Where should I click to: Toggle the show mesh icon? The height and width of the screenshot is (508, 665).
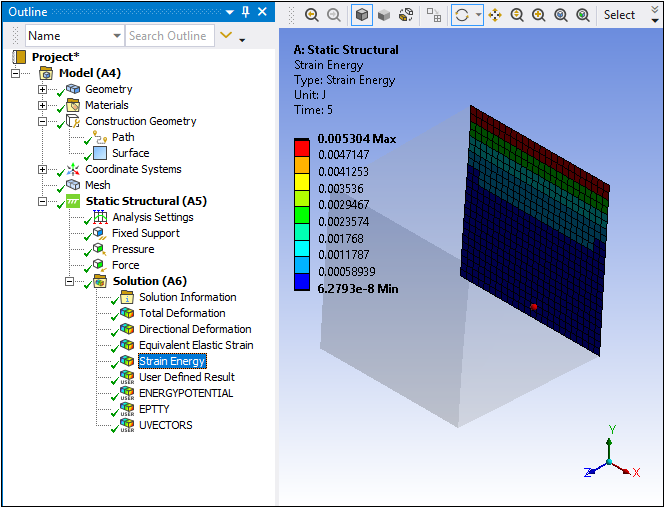click(x=434, y=15)
